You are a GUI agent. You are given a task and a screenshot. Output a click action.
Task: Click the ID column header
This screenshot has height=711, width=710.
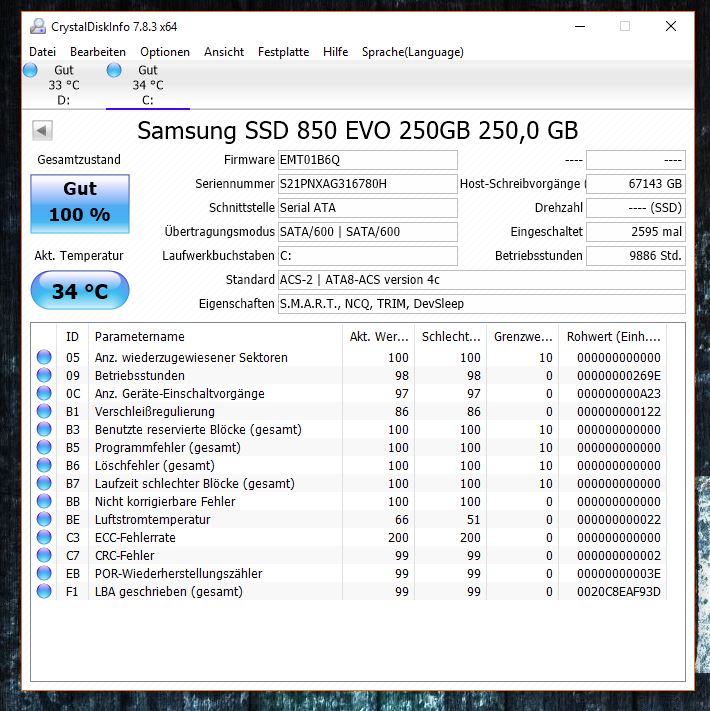73,336
